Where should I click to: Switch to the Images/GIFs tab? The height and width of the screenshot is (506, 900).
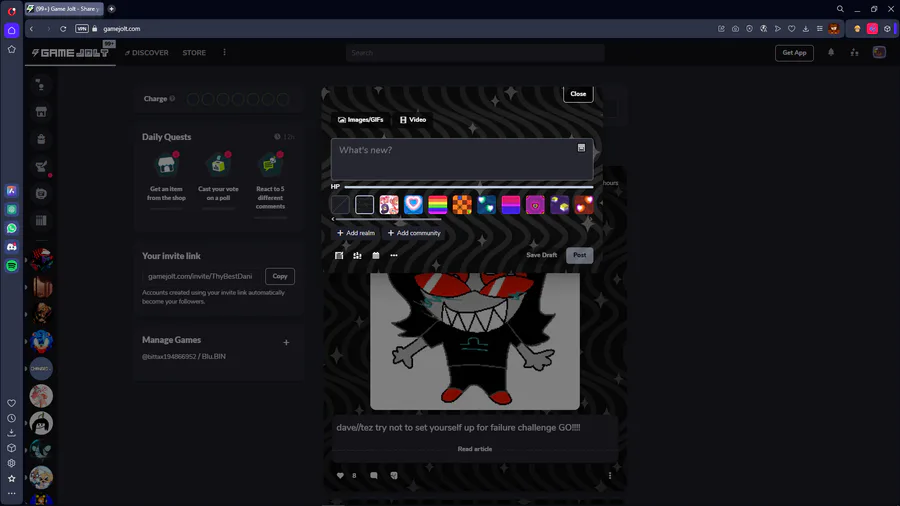point(360,120)
